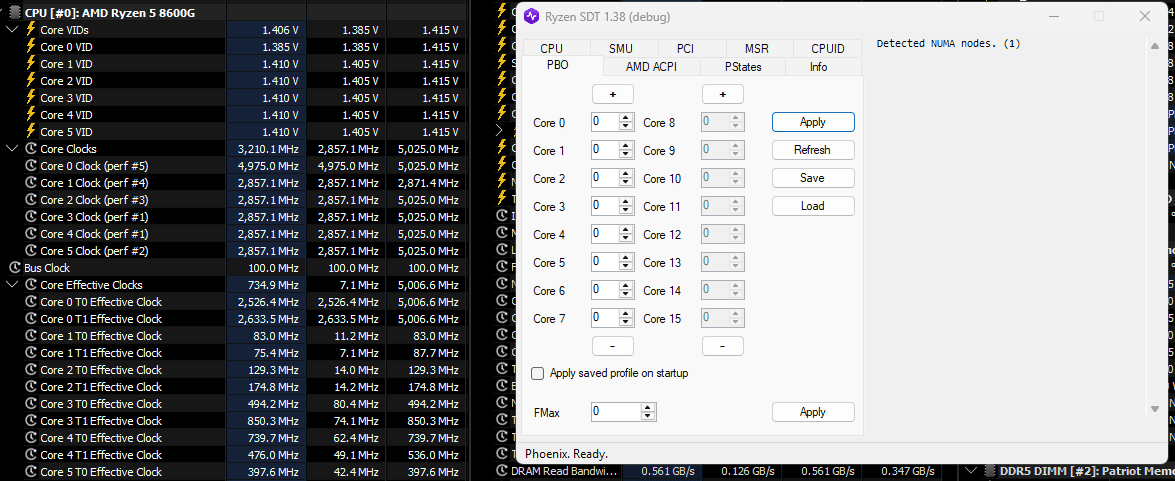Click the Core 0 Clock current value 4,975.0 MHz
This screenshot has height=481, width=1175.
click(x=268, y=166)
